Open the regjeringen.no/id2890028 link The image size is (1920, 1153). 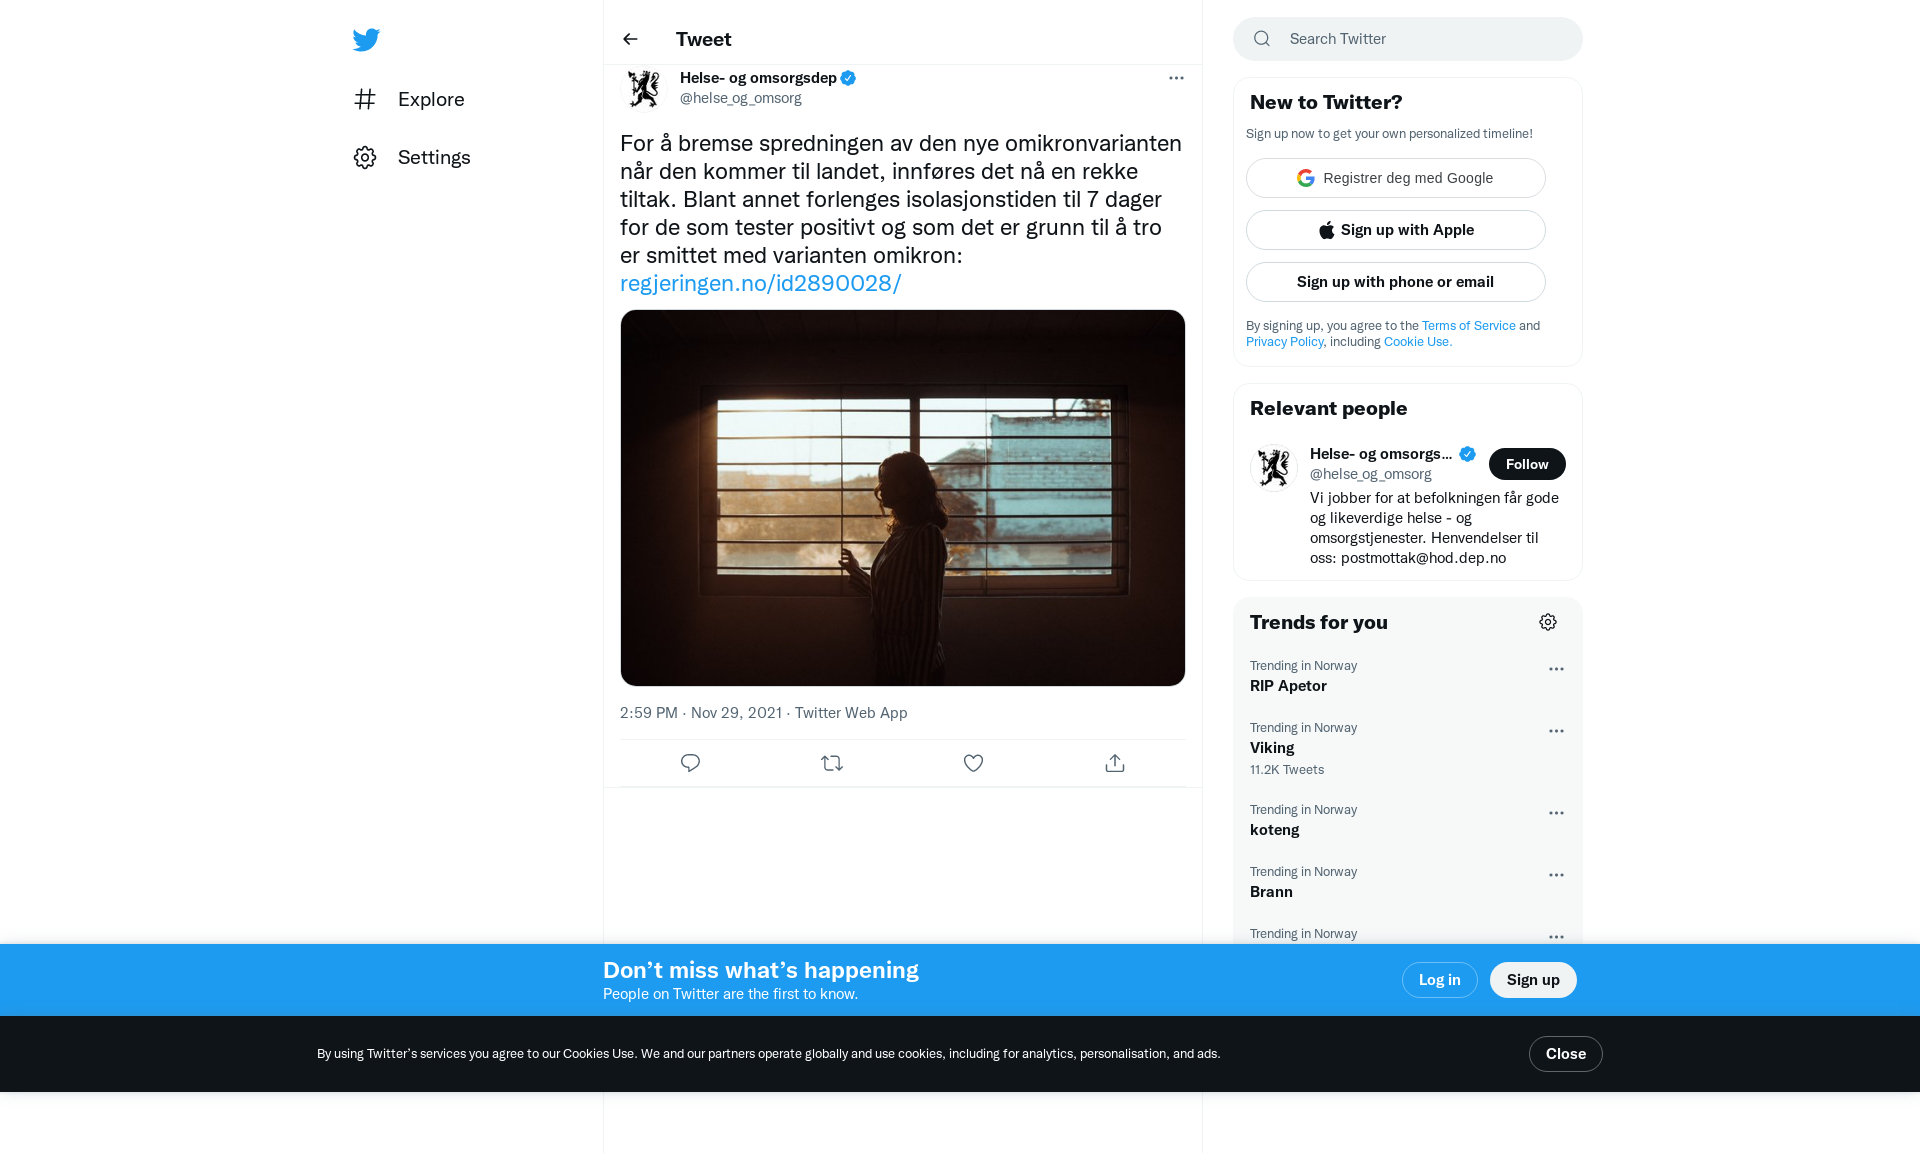760,283
